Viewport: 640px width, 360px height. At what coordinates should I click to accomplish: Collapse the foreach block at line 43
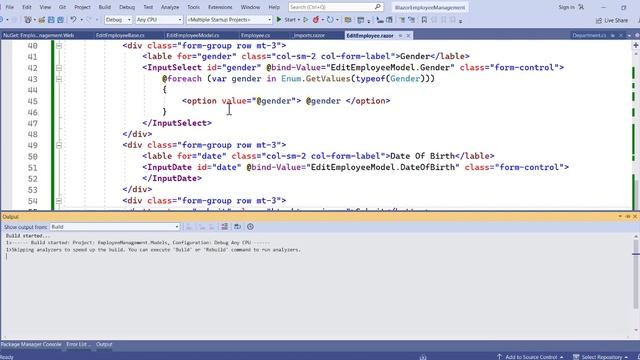(x=59, y=79)
